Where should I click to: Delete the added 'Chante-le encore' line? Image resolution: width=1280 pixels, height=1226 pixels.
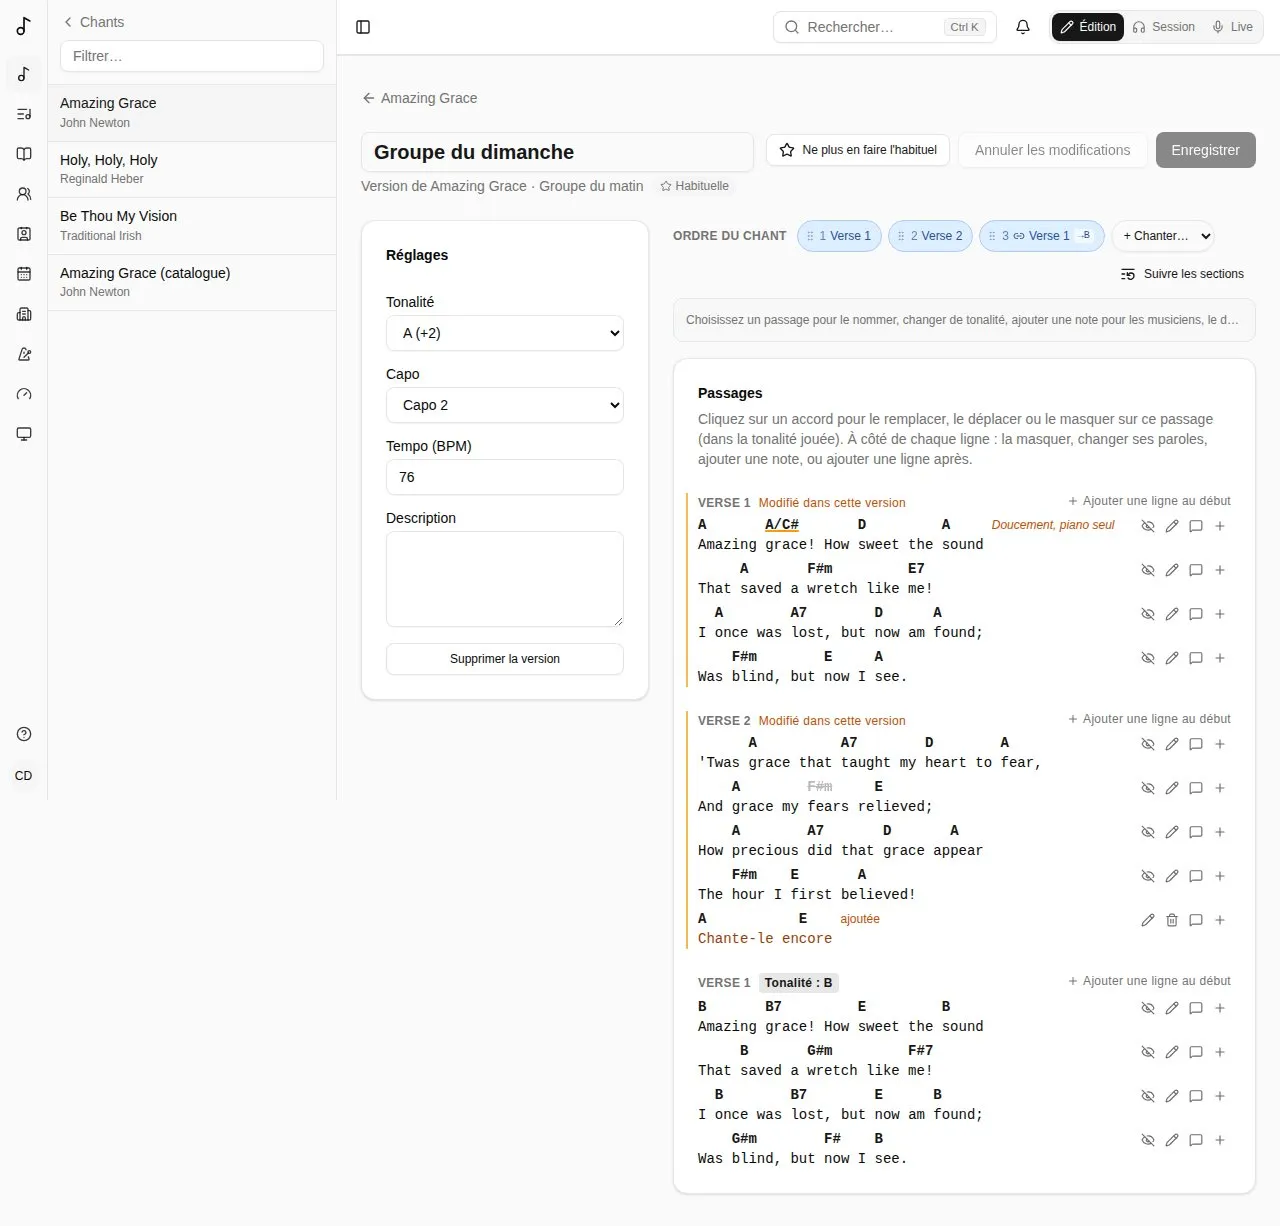click(1172, 920)
